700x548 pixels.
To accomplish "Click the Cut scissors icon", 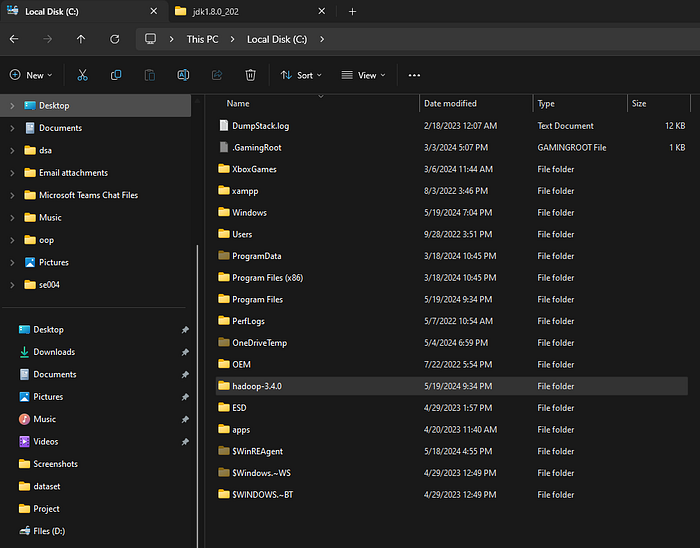I will [82, 75].
